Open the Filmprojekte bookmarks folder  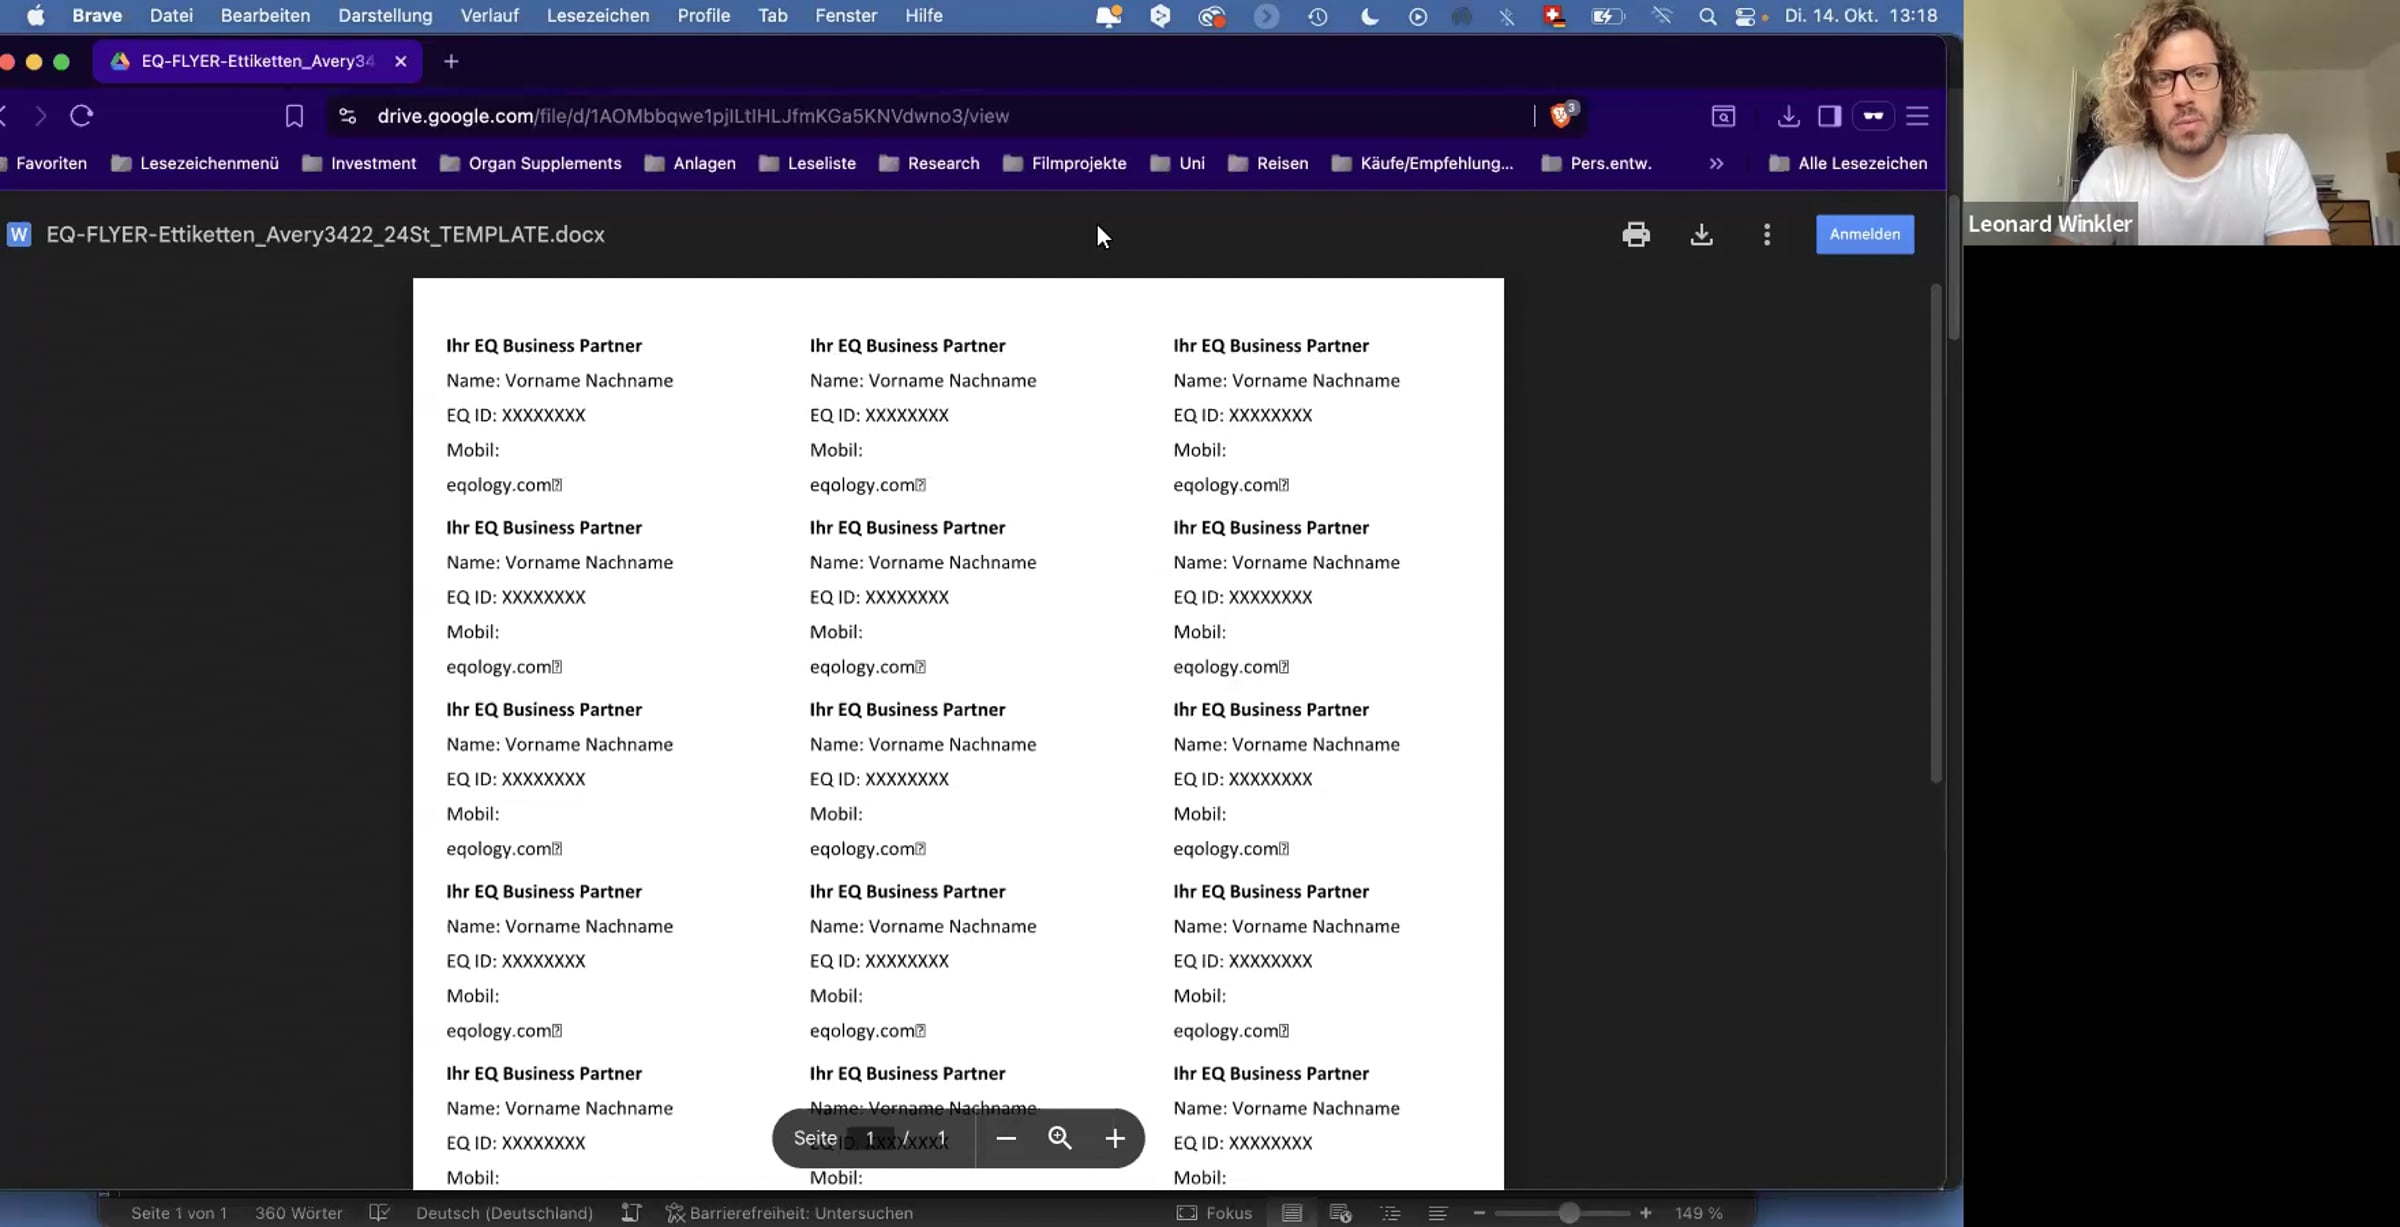pos(1064,163)
